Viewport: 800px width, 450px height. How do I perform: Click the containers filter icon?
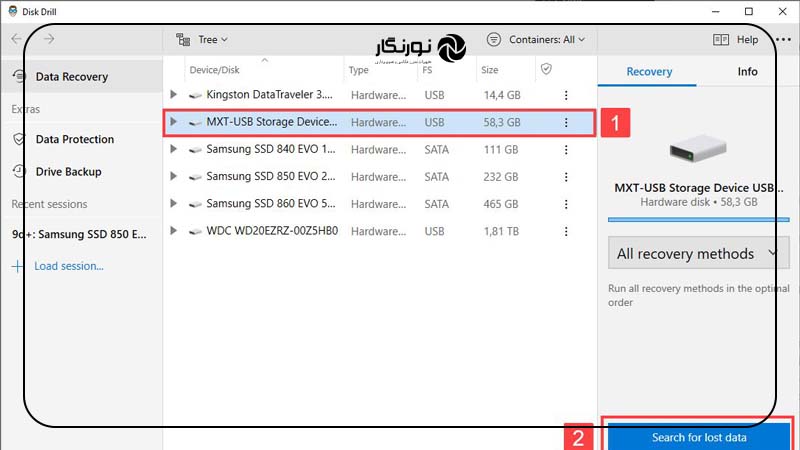click(493, 39)
